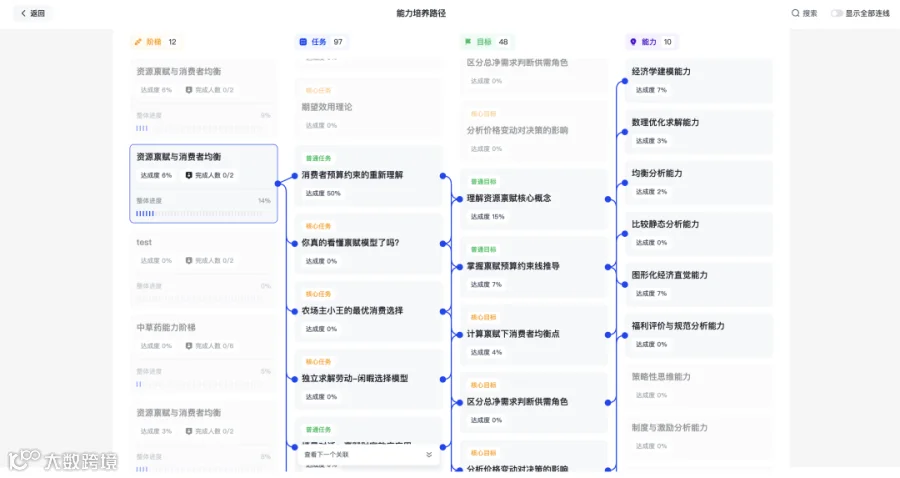Viewport: 900px width, 478px height.
Task: Click the badge icon in the test card
Action: pos(188,261)
